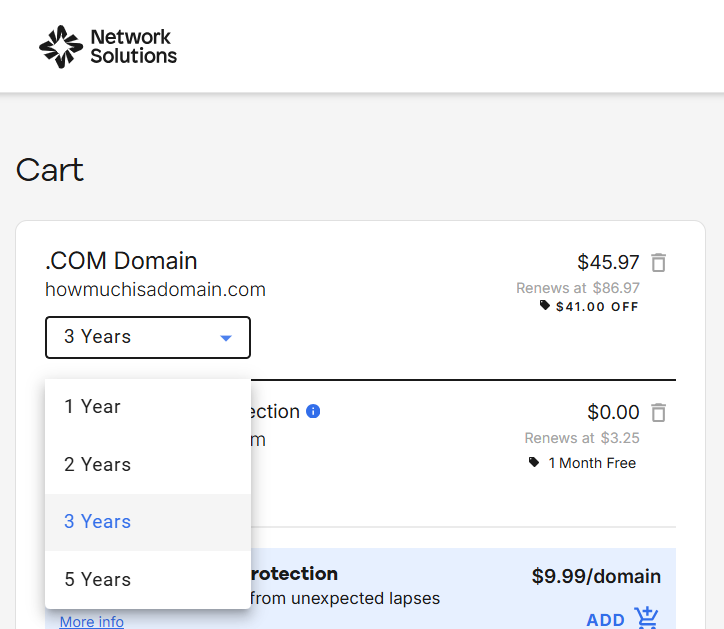724x629 pixels.
Task: Click the tag icon beside 1 Month Free
Action: point(535,463)
